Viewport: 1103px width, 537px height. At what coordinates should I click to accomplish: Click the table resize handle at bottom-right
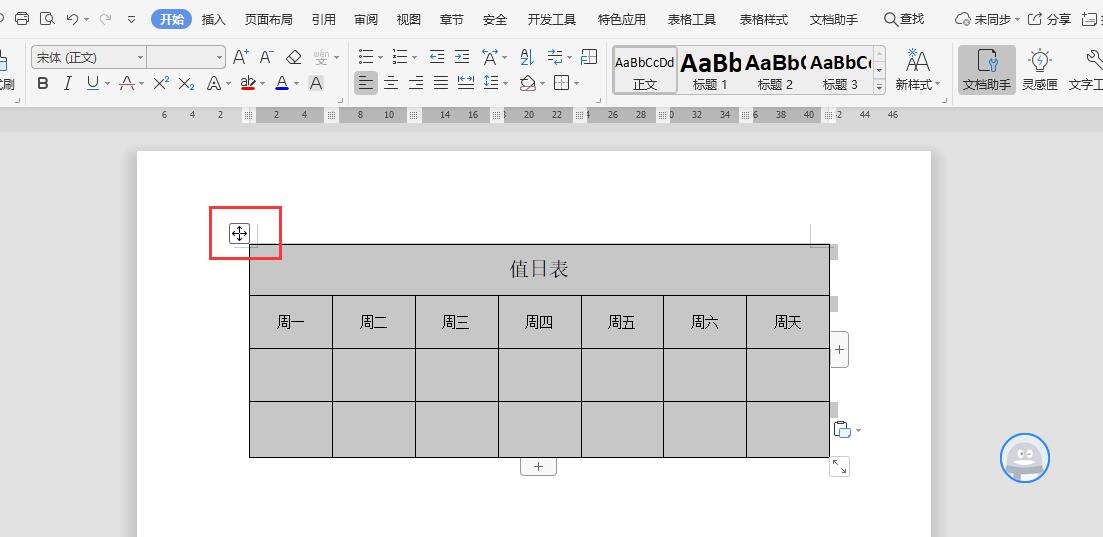click(x=839, y=466)
